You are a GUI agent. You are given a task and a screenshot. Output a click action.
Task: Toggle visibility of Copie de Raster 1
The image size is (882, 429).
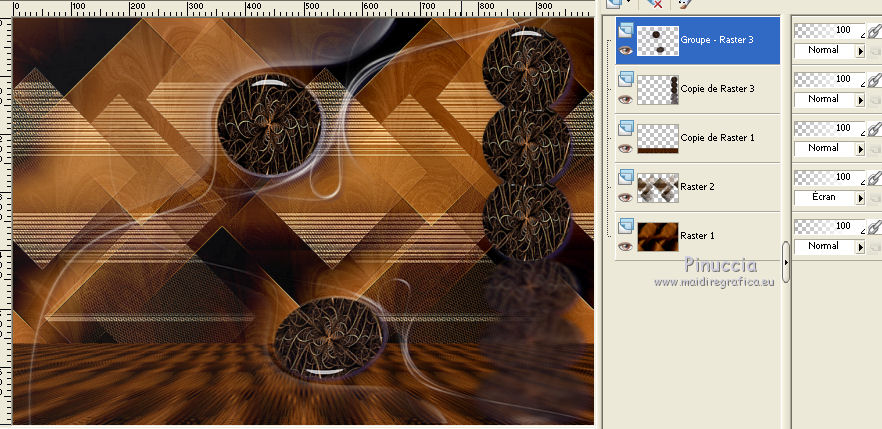[626, 148]
